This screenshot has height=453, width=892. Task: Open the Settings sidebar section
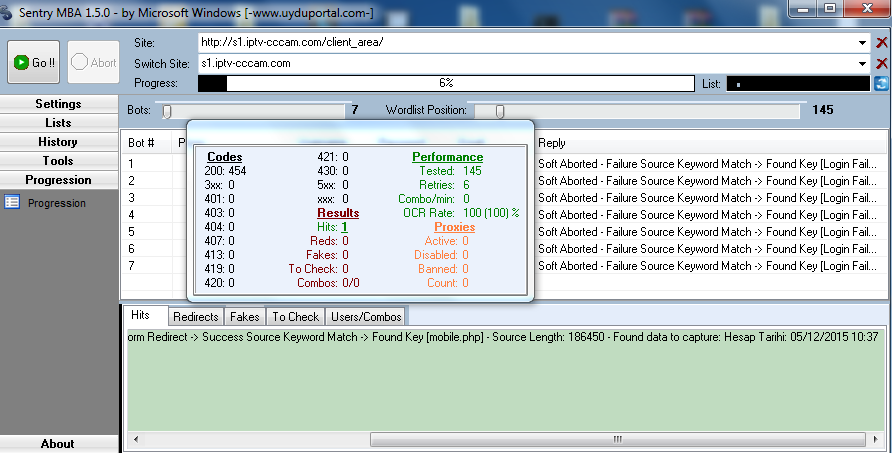[x=58, y=104]
